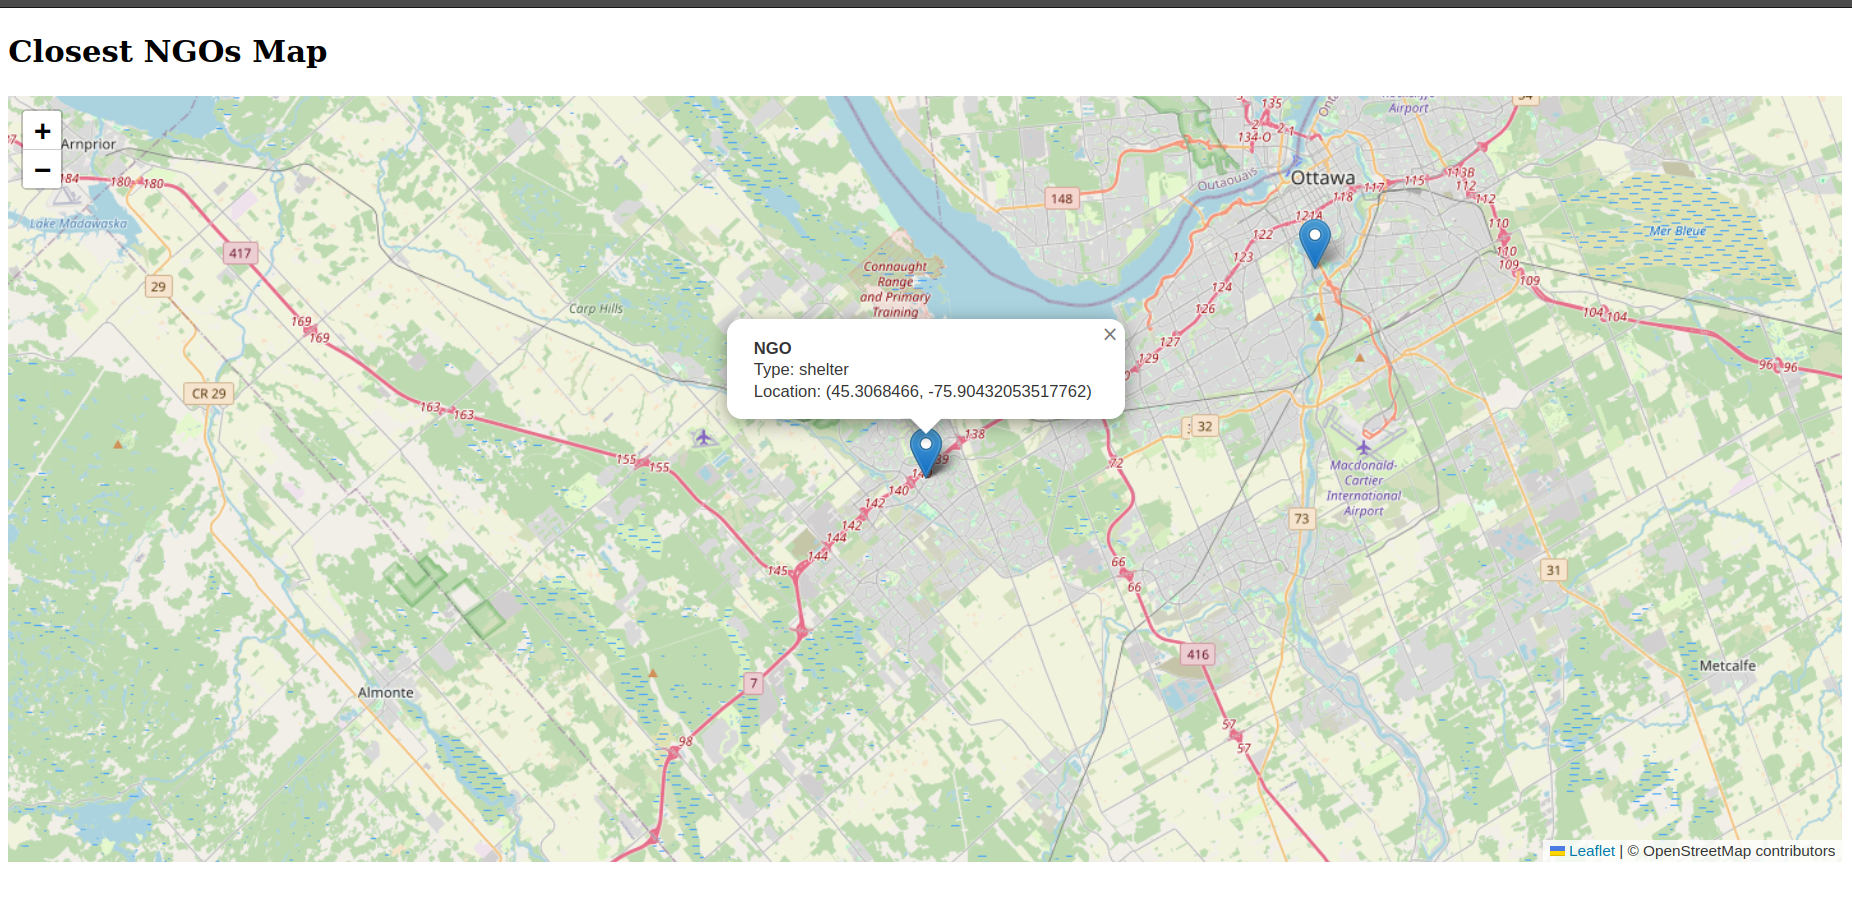1852x921 pixels.
Task: Click the route 32 road shield
Action: [1205, 426]
